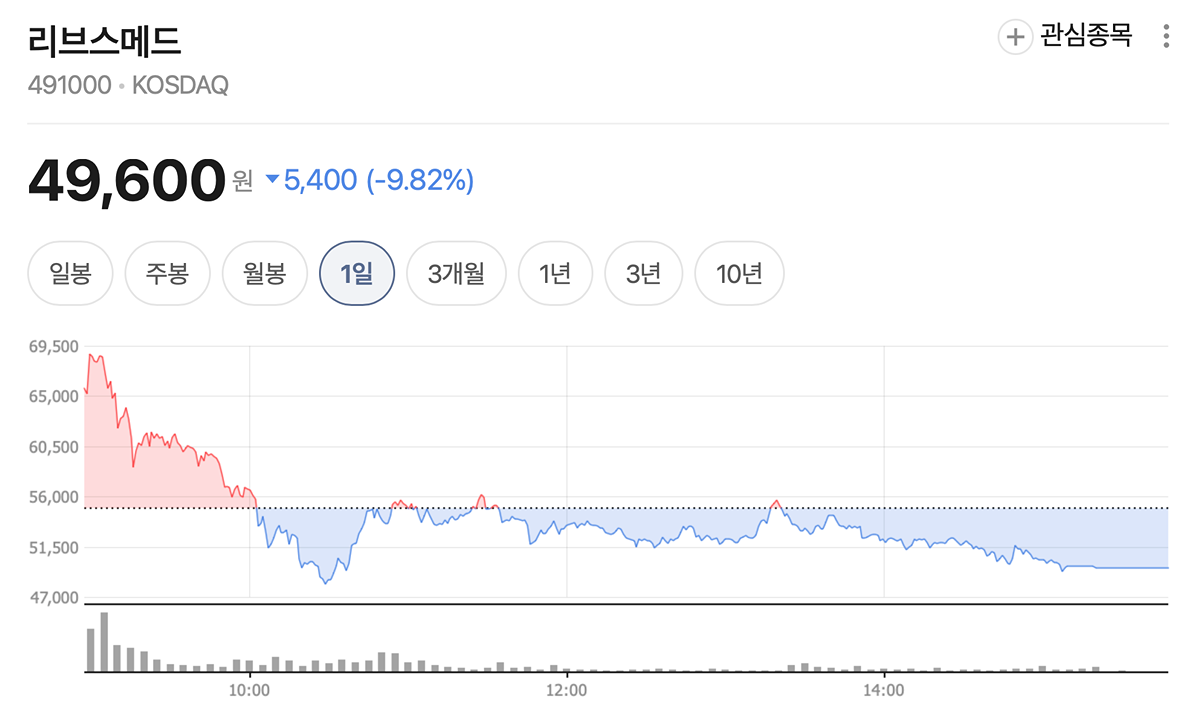Click the 491000 KOSDAQ ticker code text

coord(128,86)
